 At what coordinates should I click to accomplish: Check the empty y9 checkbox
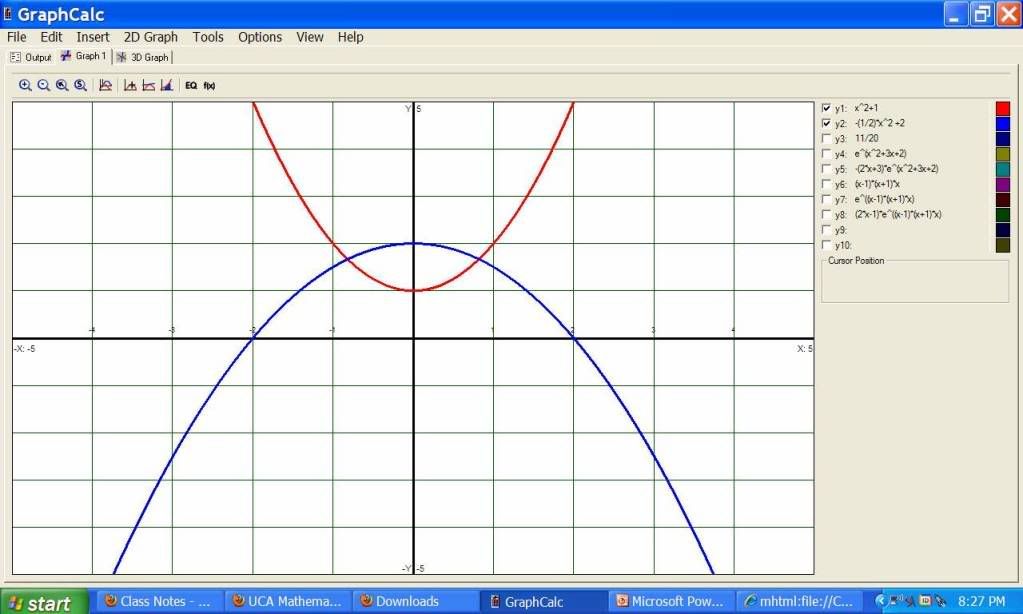(x=827, y=230)
